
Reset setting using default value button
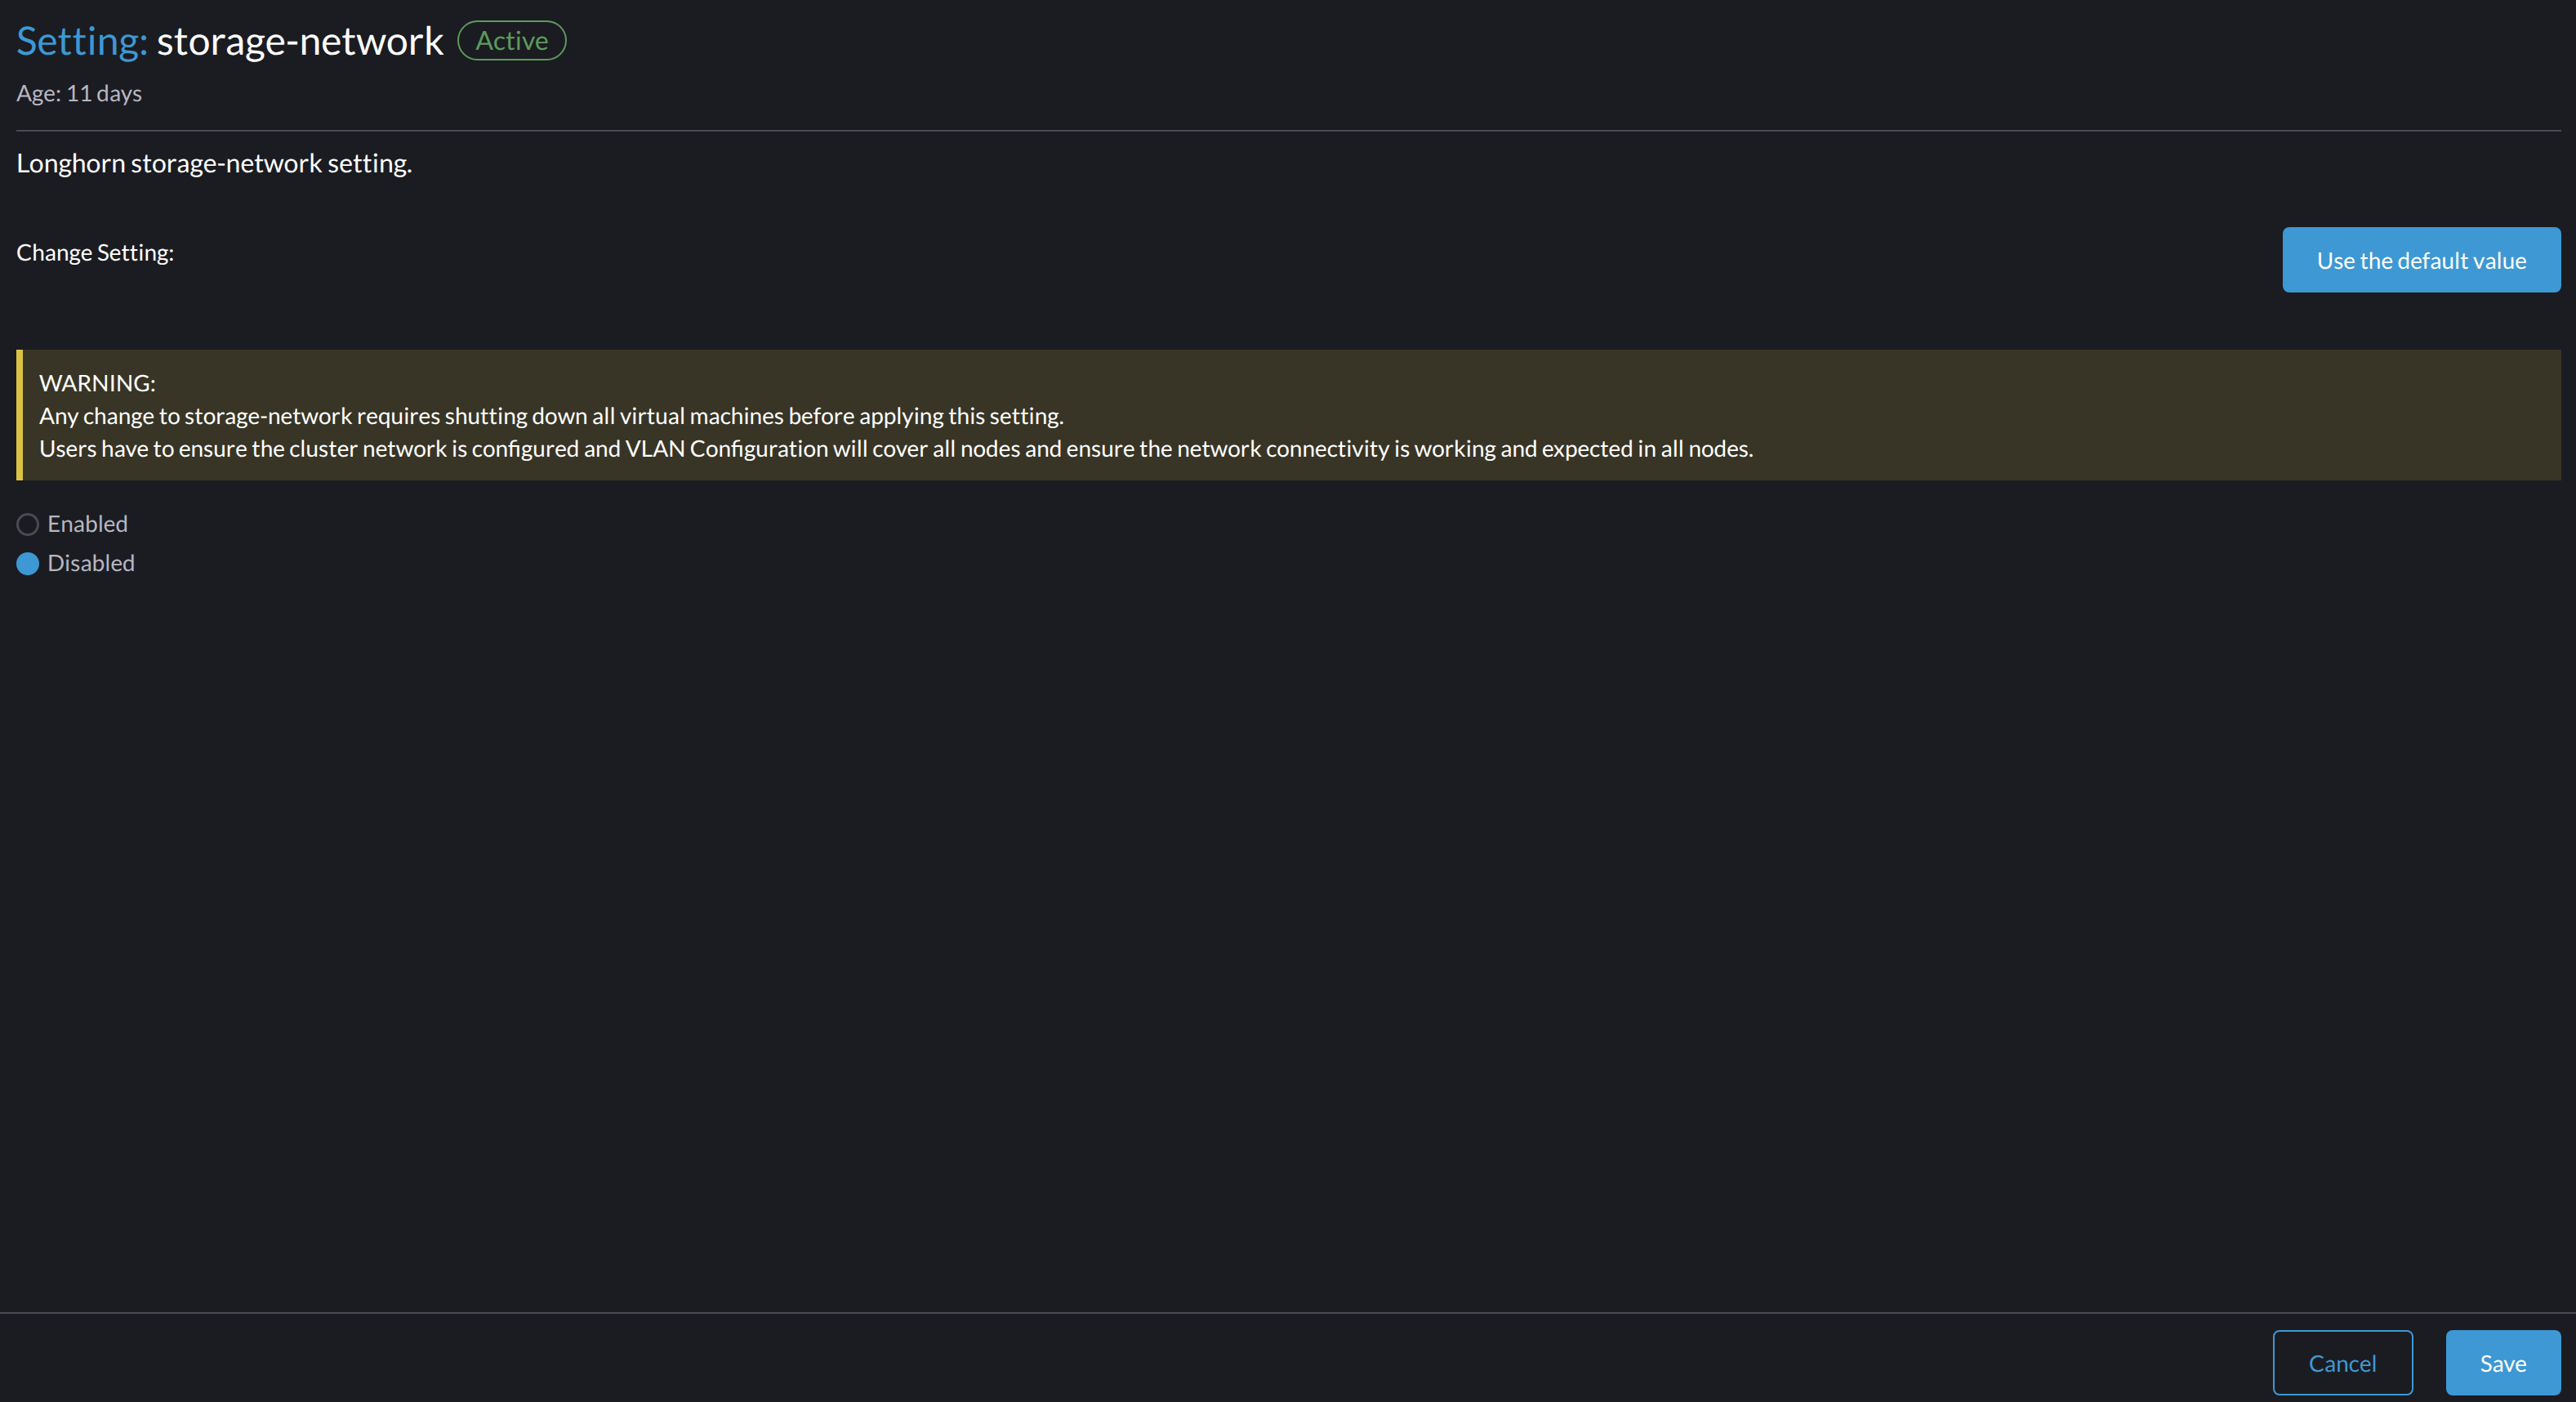tap(2420, 260)
